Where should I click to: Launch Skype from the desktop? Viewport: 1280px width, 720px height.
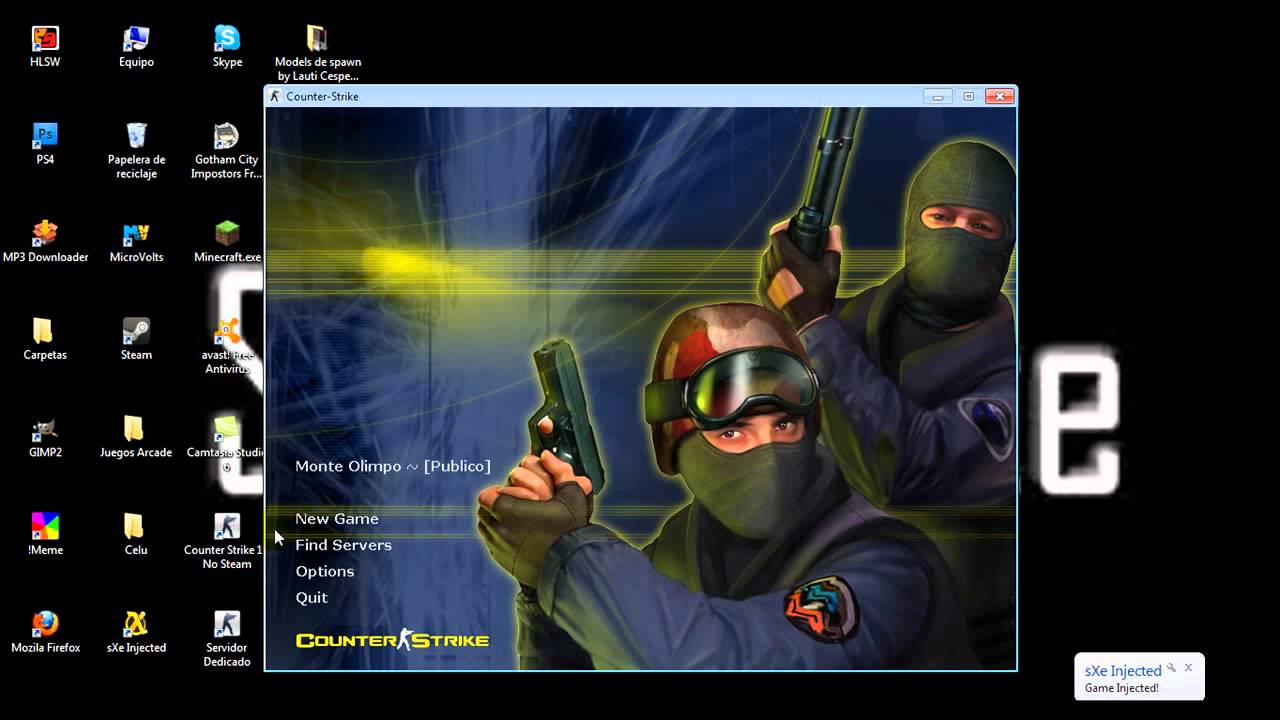(227, 47)
